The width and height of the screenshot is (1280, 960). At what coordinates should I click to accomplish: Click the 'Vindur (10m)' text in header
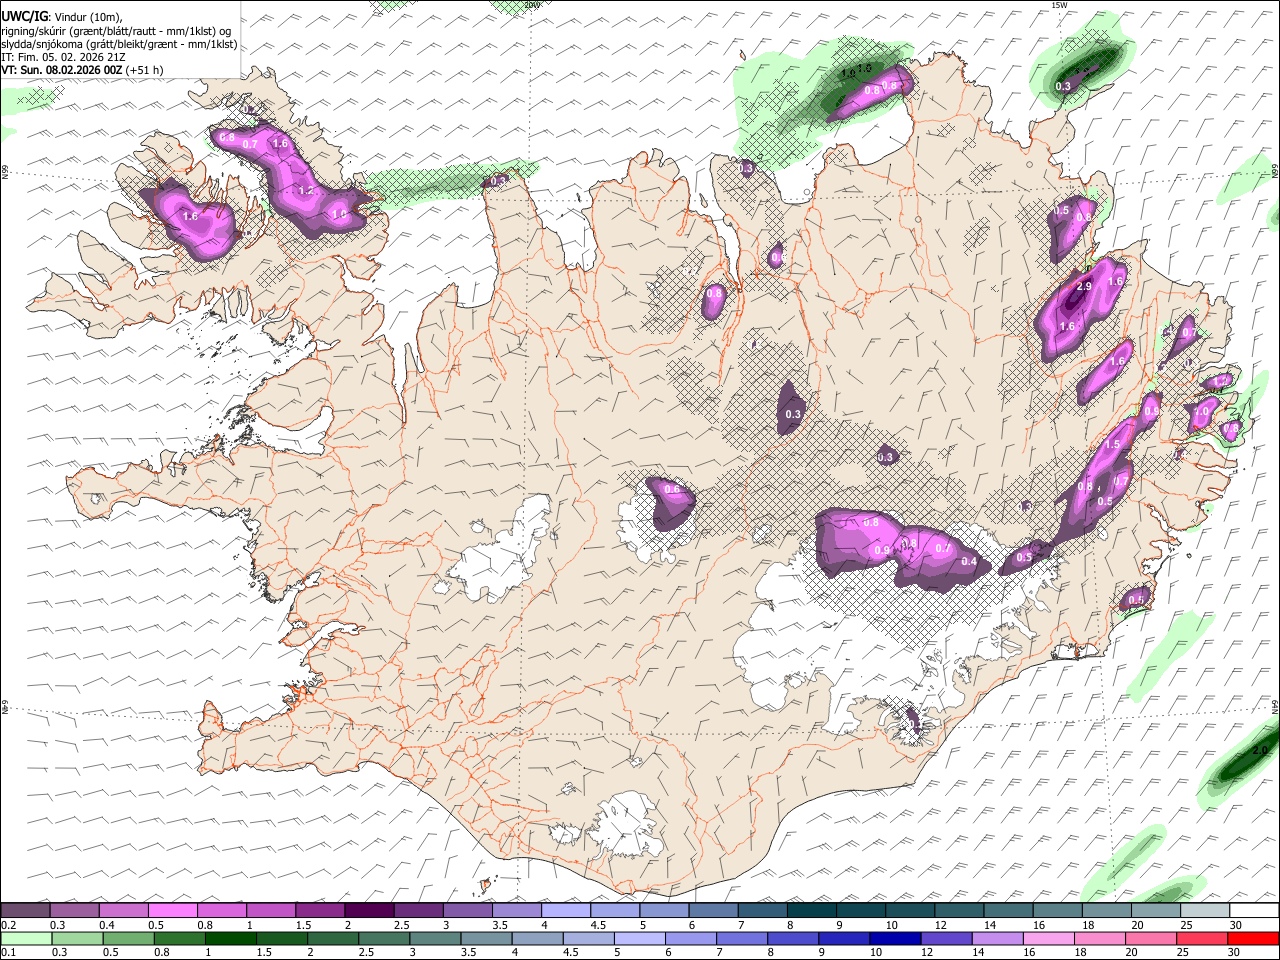point(87,17)
